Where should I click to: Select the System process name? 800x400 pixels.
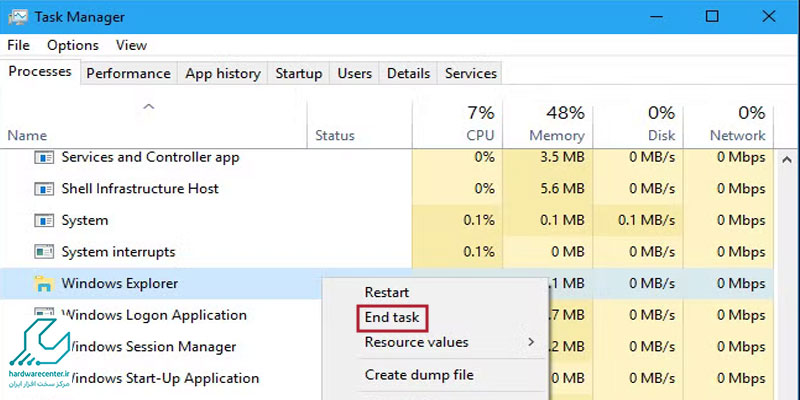[x=85, y=221]
